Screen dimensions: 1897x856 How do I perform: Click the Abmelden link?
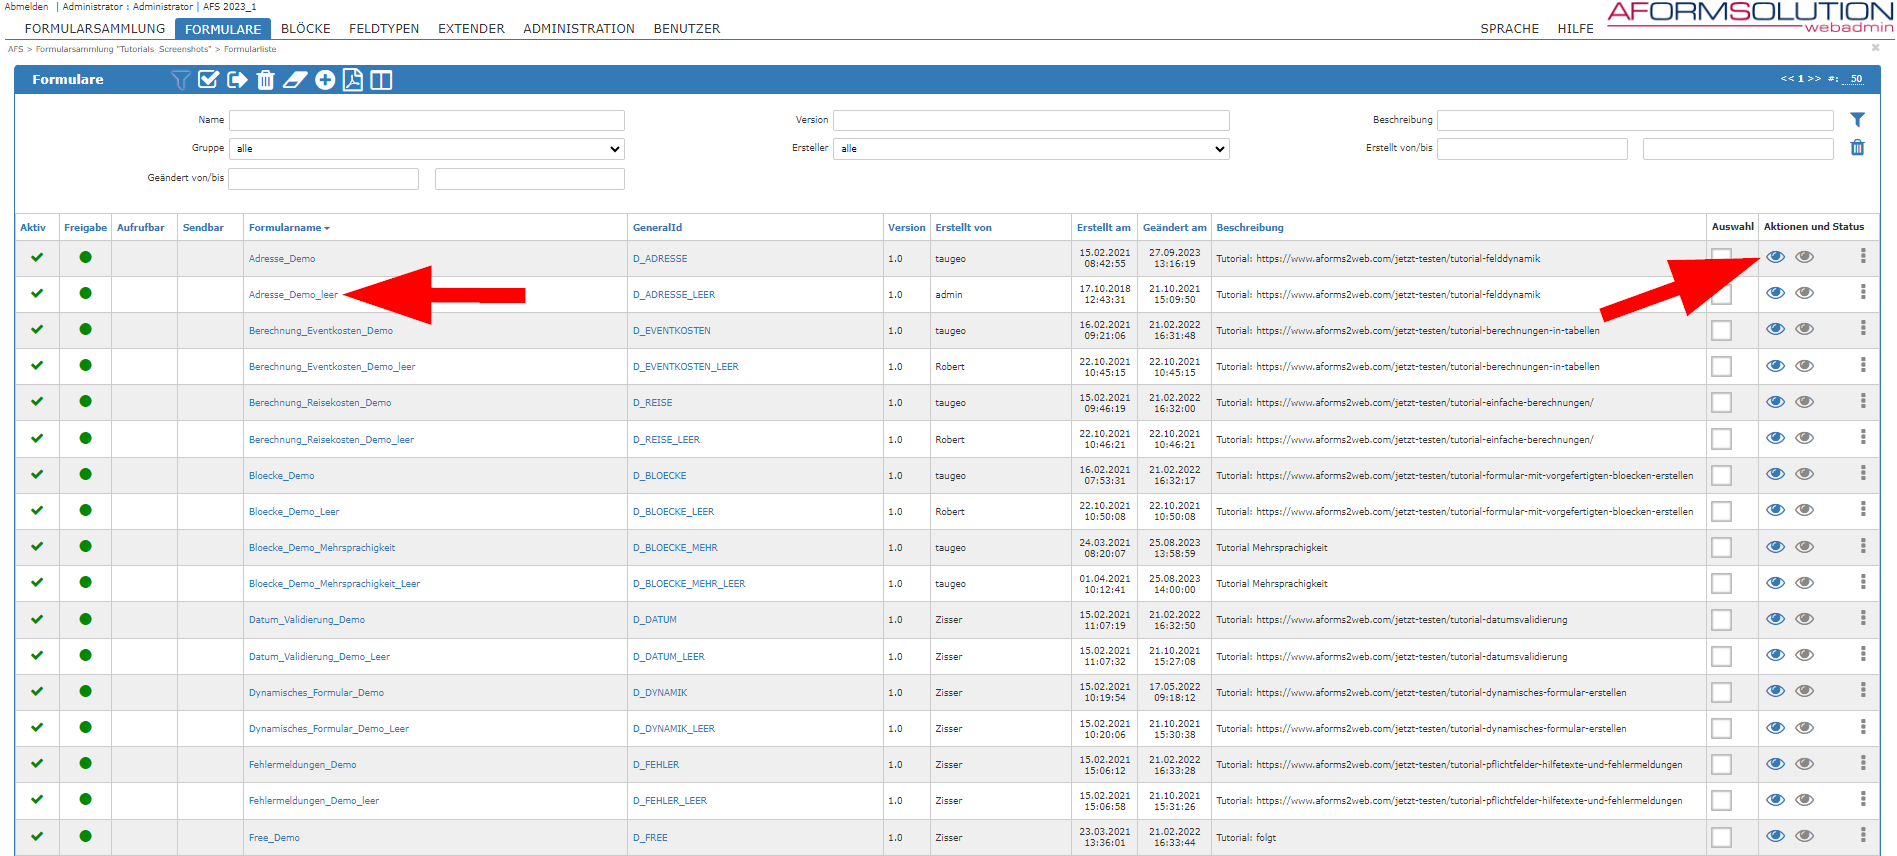point(26,7)
